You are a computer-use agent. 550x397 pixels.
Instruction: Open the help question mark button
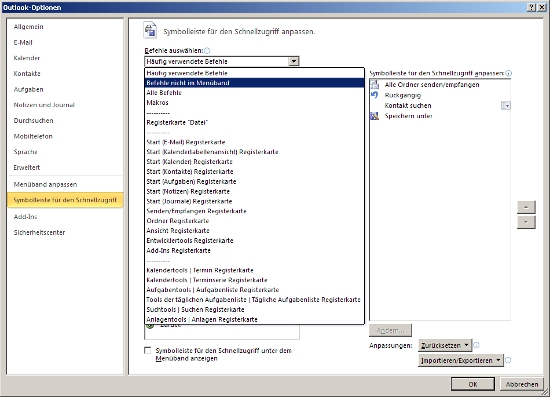tap(532, 7)
